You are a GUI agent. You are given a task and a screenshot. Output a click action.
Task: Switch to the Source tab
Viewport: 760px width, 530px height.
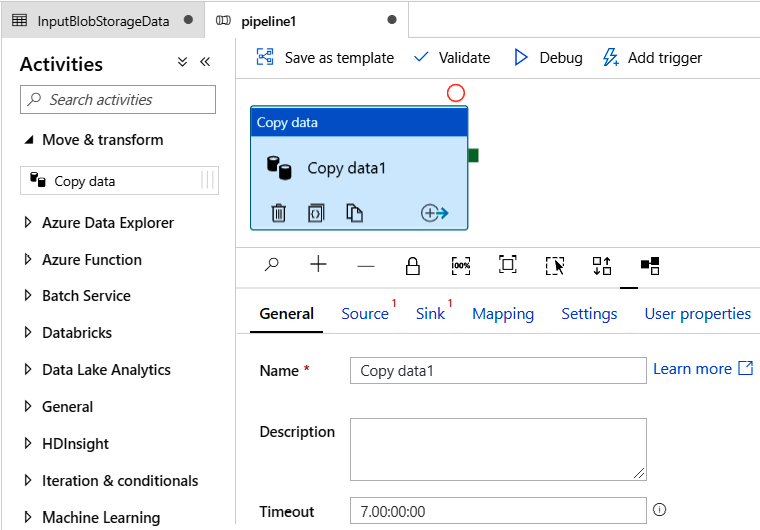click(365, 314)
